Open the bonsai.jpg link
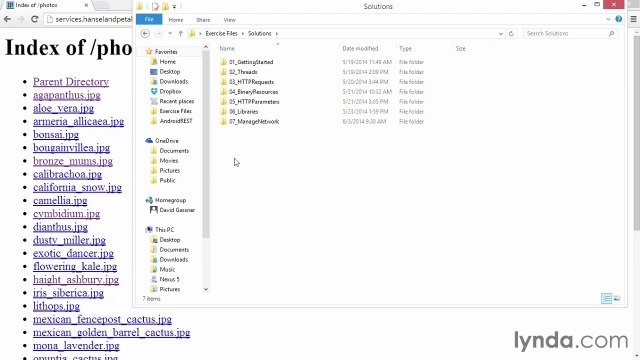 (56, 135)
